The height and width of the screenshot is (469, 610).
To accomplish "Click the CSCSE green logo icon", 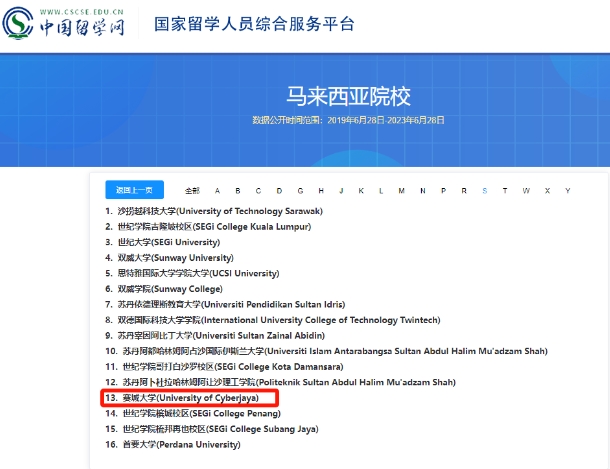I will 18,23.
